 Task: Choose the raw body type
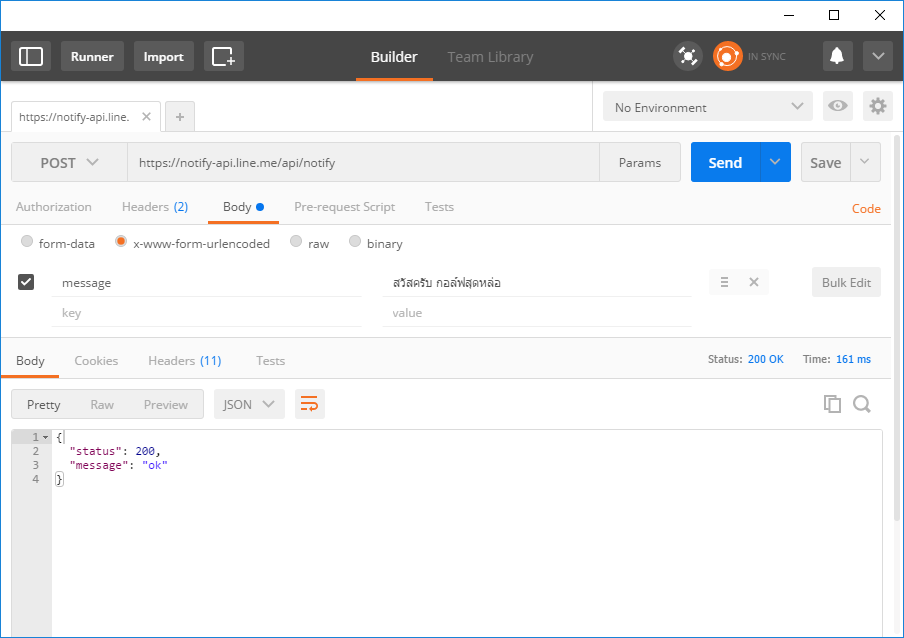296,241
